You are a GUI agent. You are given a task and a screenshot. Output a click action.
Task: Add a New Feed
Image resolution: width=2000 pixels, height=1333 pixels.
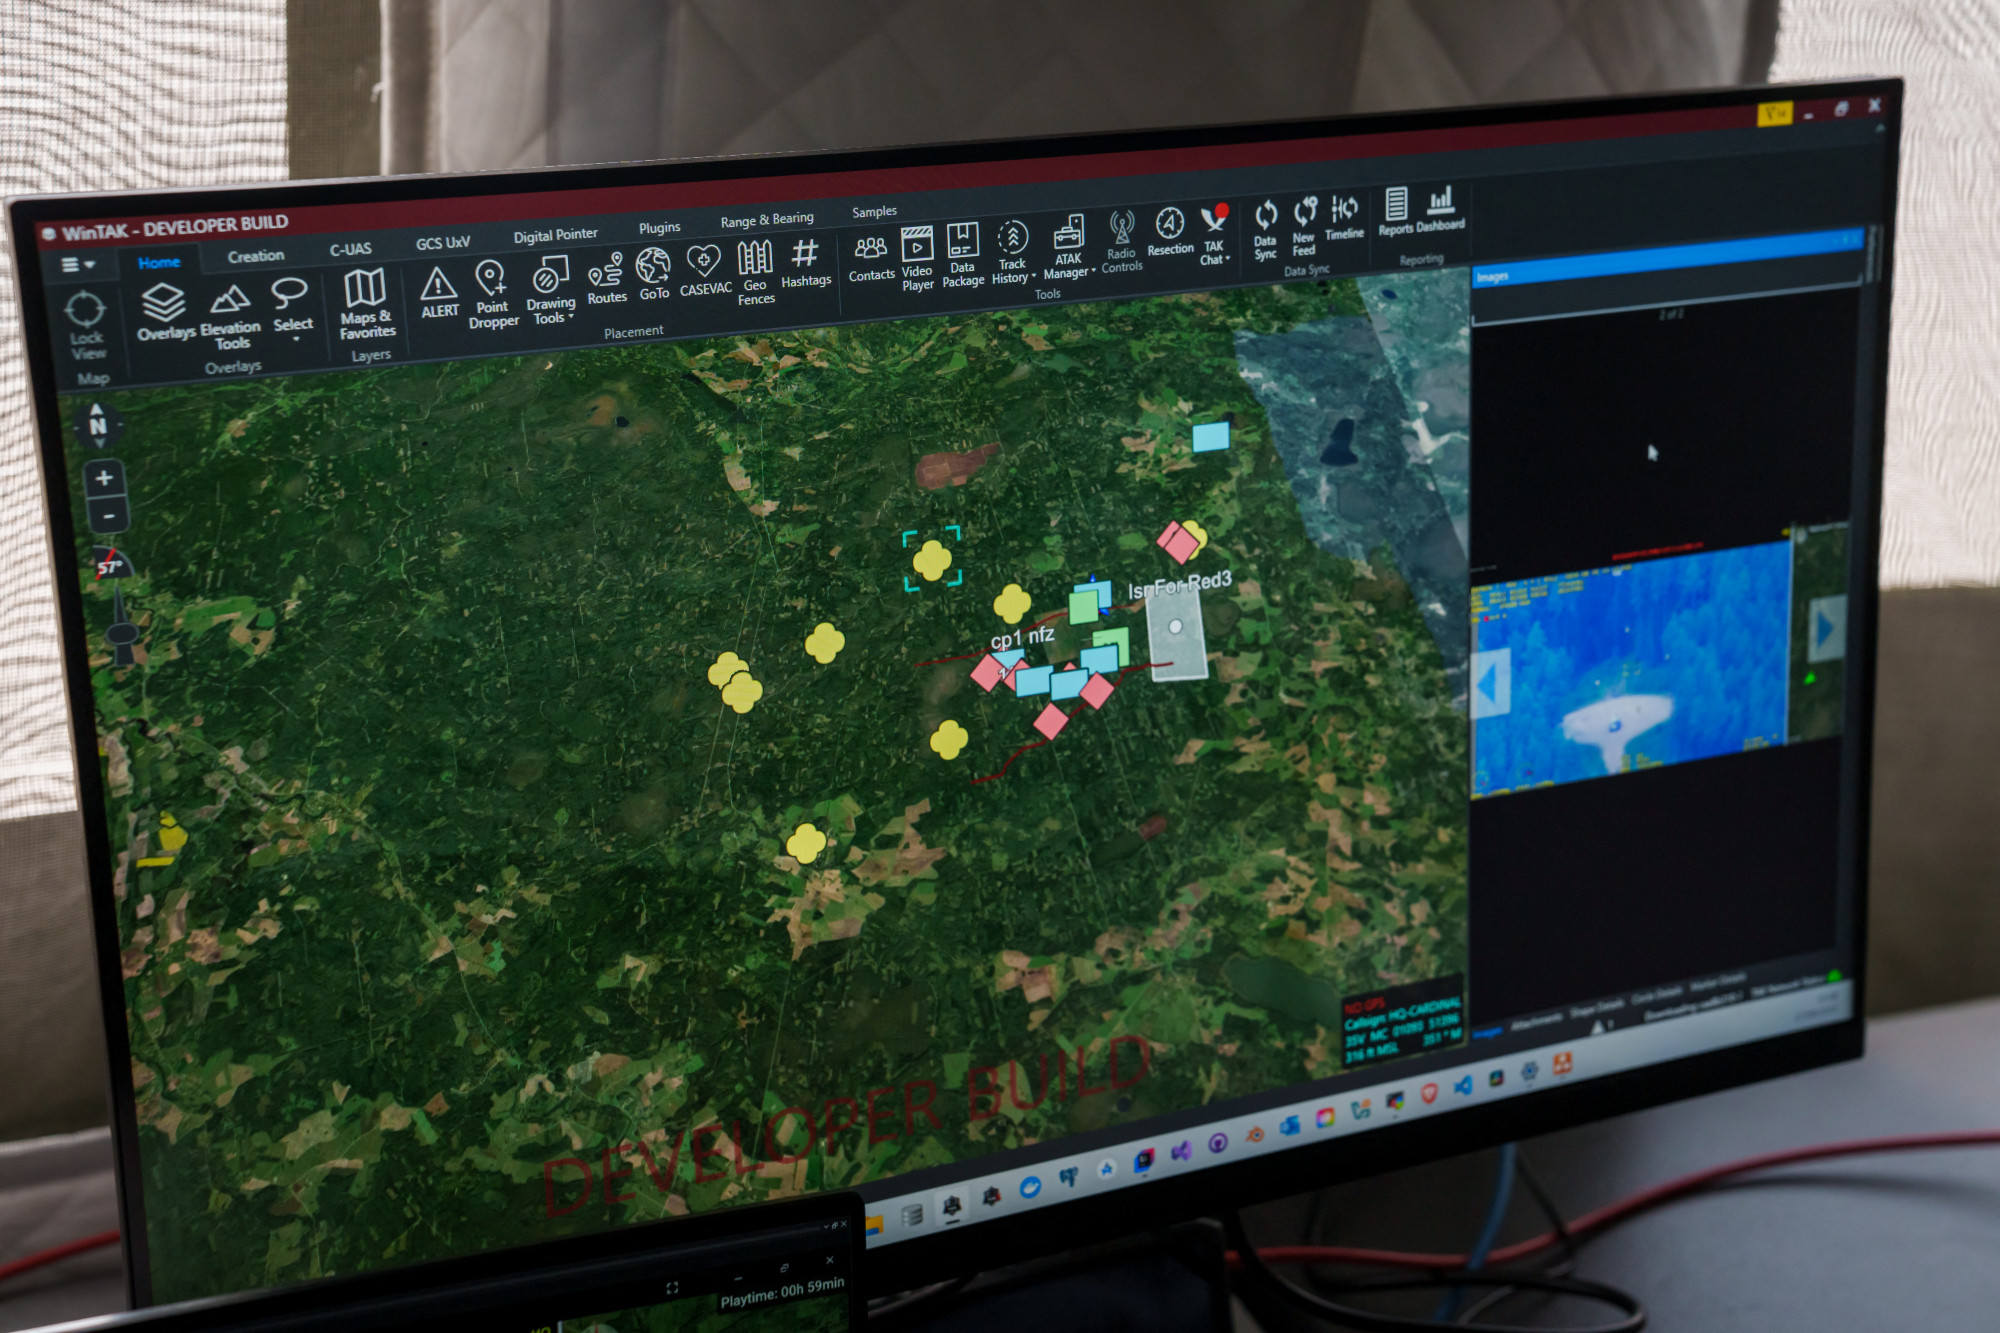click(1304, 227)
